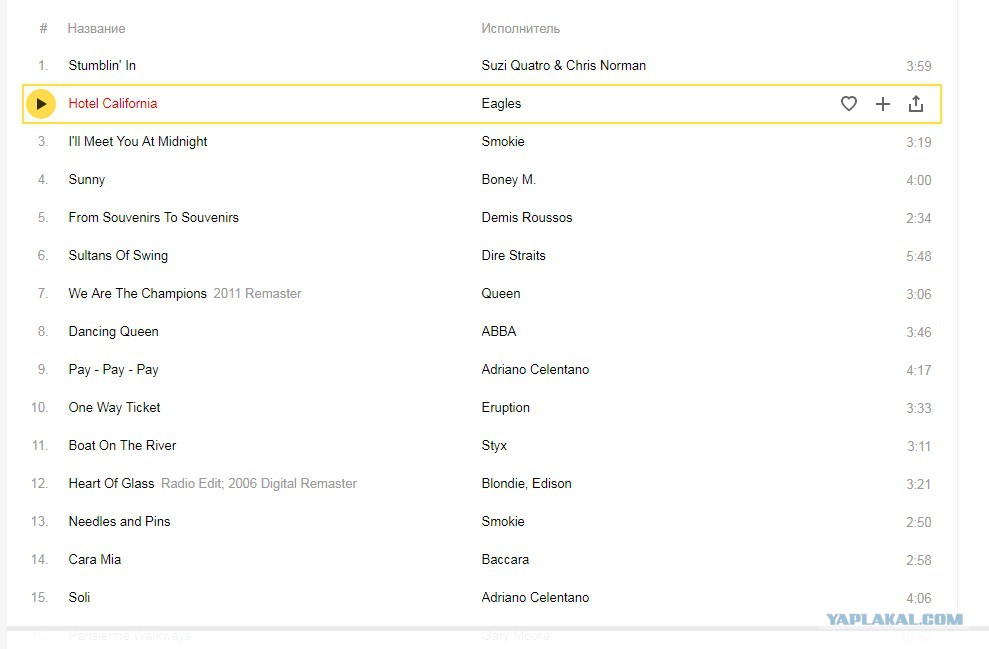Open artist Smokie on Needles and Pins row

point(503,522)
